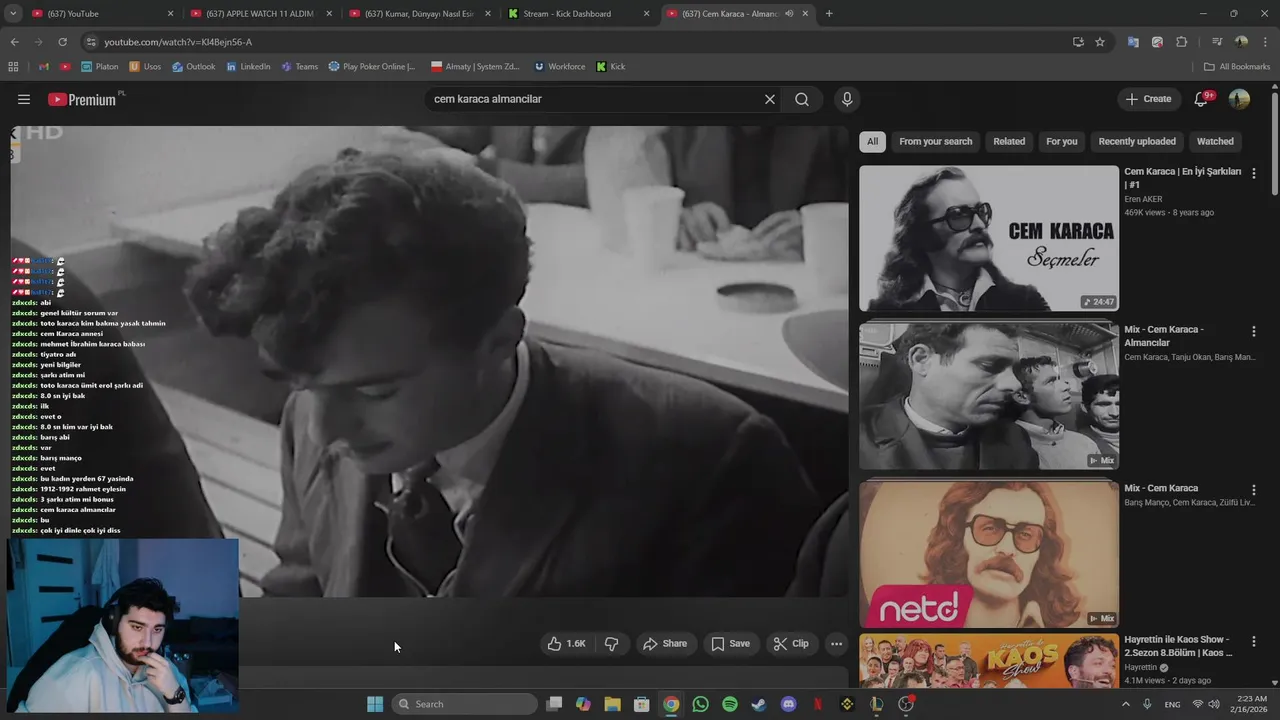The height and width of the screenshot is (720, 1280).
Task: Open the Teams bookmark
Action: point(299,67)
